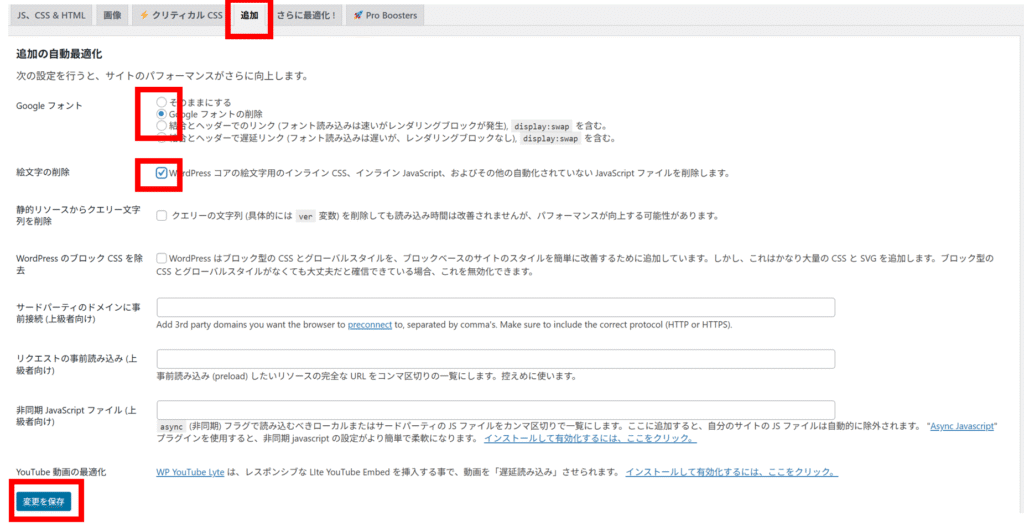Click the 追加の自動最適化 heading text
The height and width of the screenshot is (527, 1024).
(x=59, y=54)
